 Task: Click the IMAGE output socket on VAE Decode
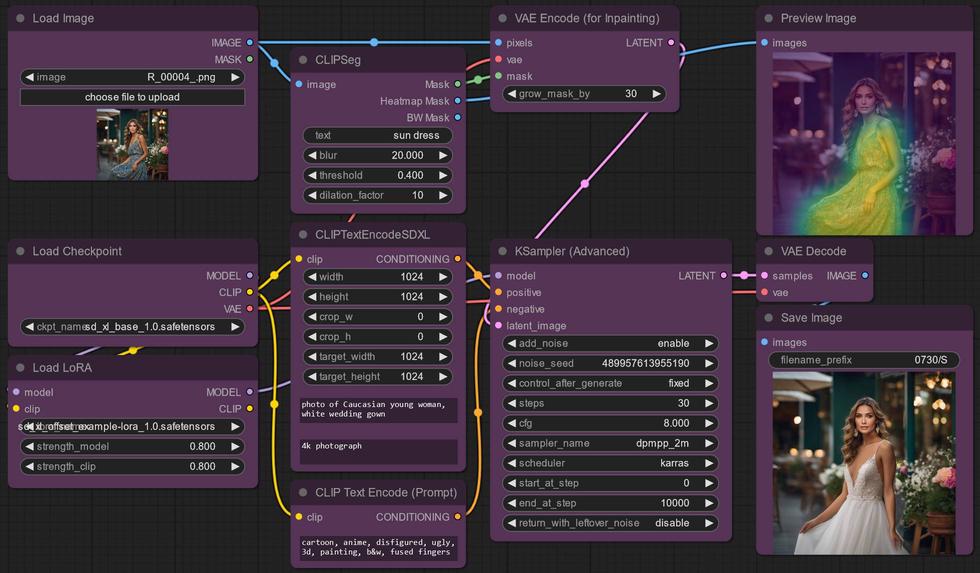[x=865, y=276]
